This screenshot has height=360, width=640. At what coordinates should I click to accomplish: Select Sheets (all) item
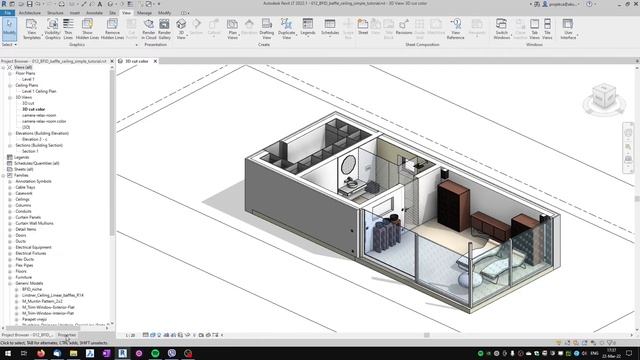point(24,169)
